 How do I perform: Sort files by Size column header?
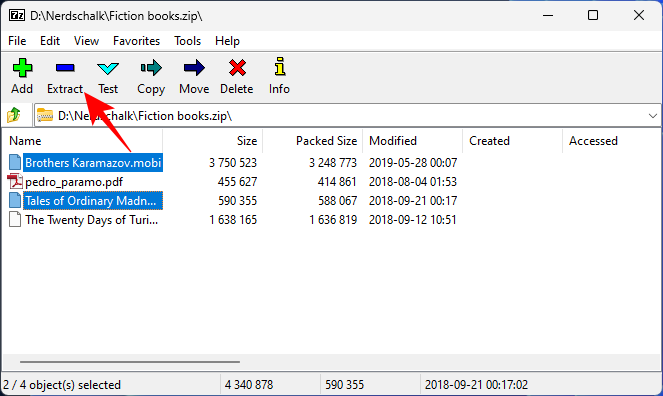[x=213, y=141]
